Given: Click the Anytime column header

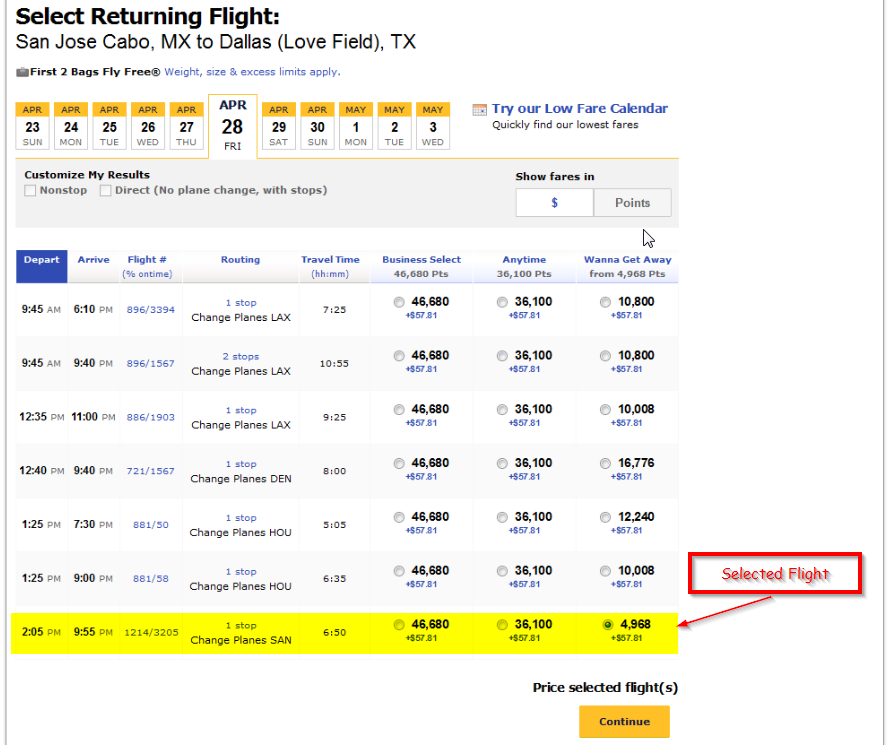Looking at the screenshot, I should (524, 266).
